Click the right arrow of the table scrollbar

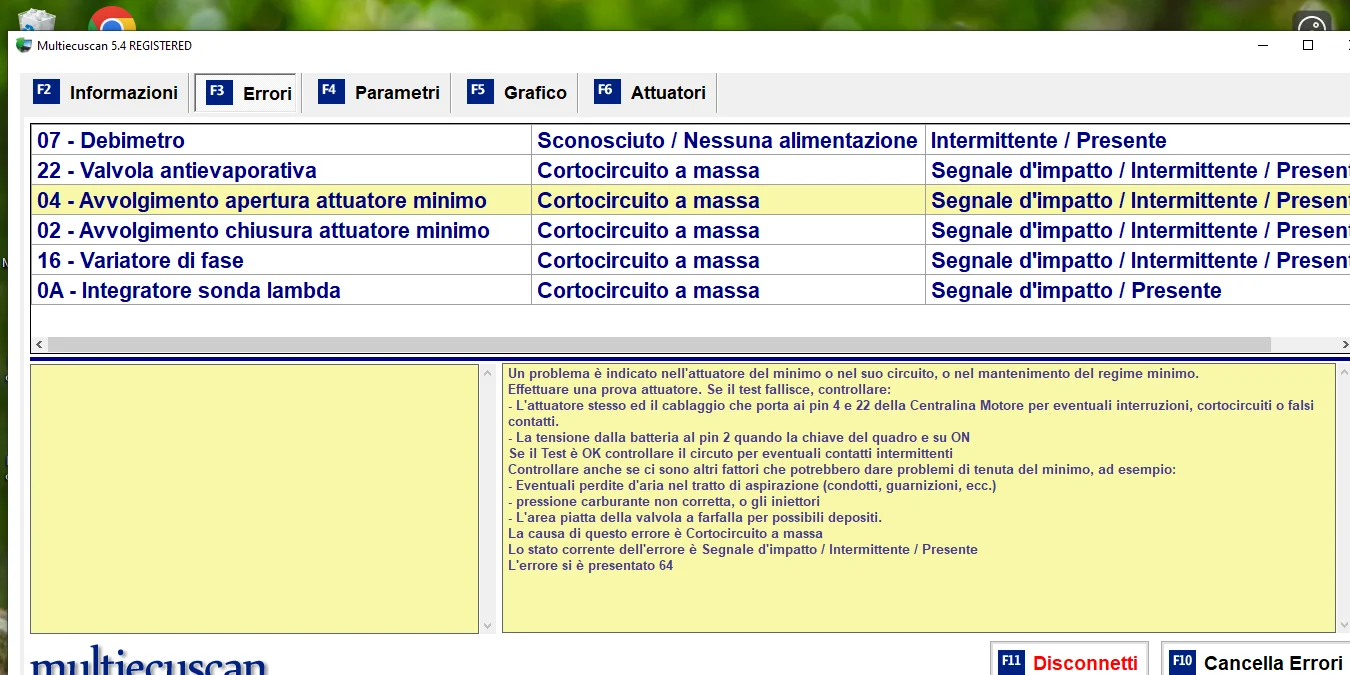(x=1344, y=344)
